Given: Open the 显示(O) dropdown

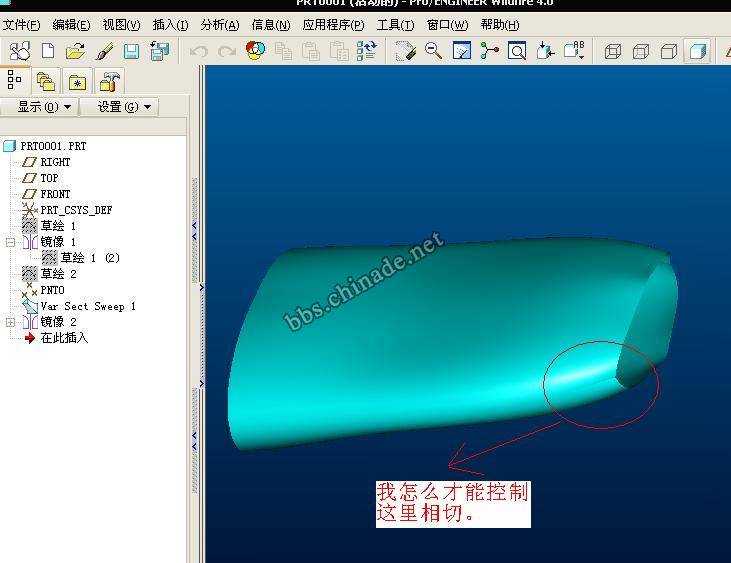Looking at the screenshot, I should pyautogui.click(x=39, y=107).
